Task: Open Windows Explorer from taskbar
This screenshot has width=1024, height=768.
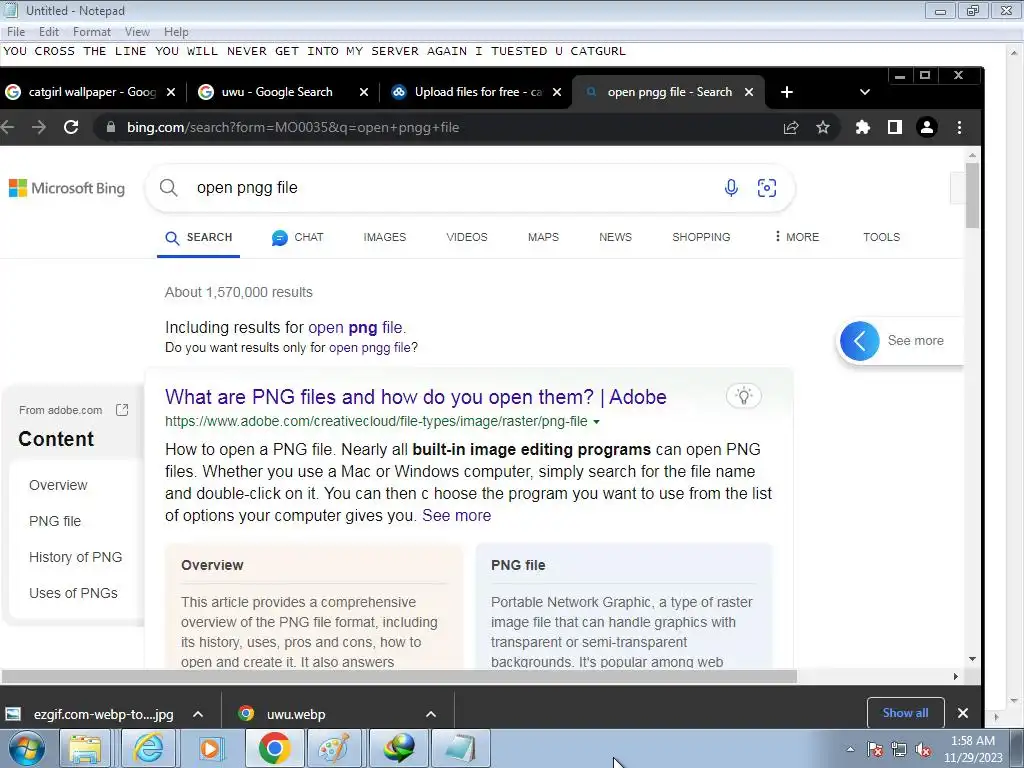Action: pyautogui.click(x=85, y=748)
